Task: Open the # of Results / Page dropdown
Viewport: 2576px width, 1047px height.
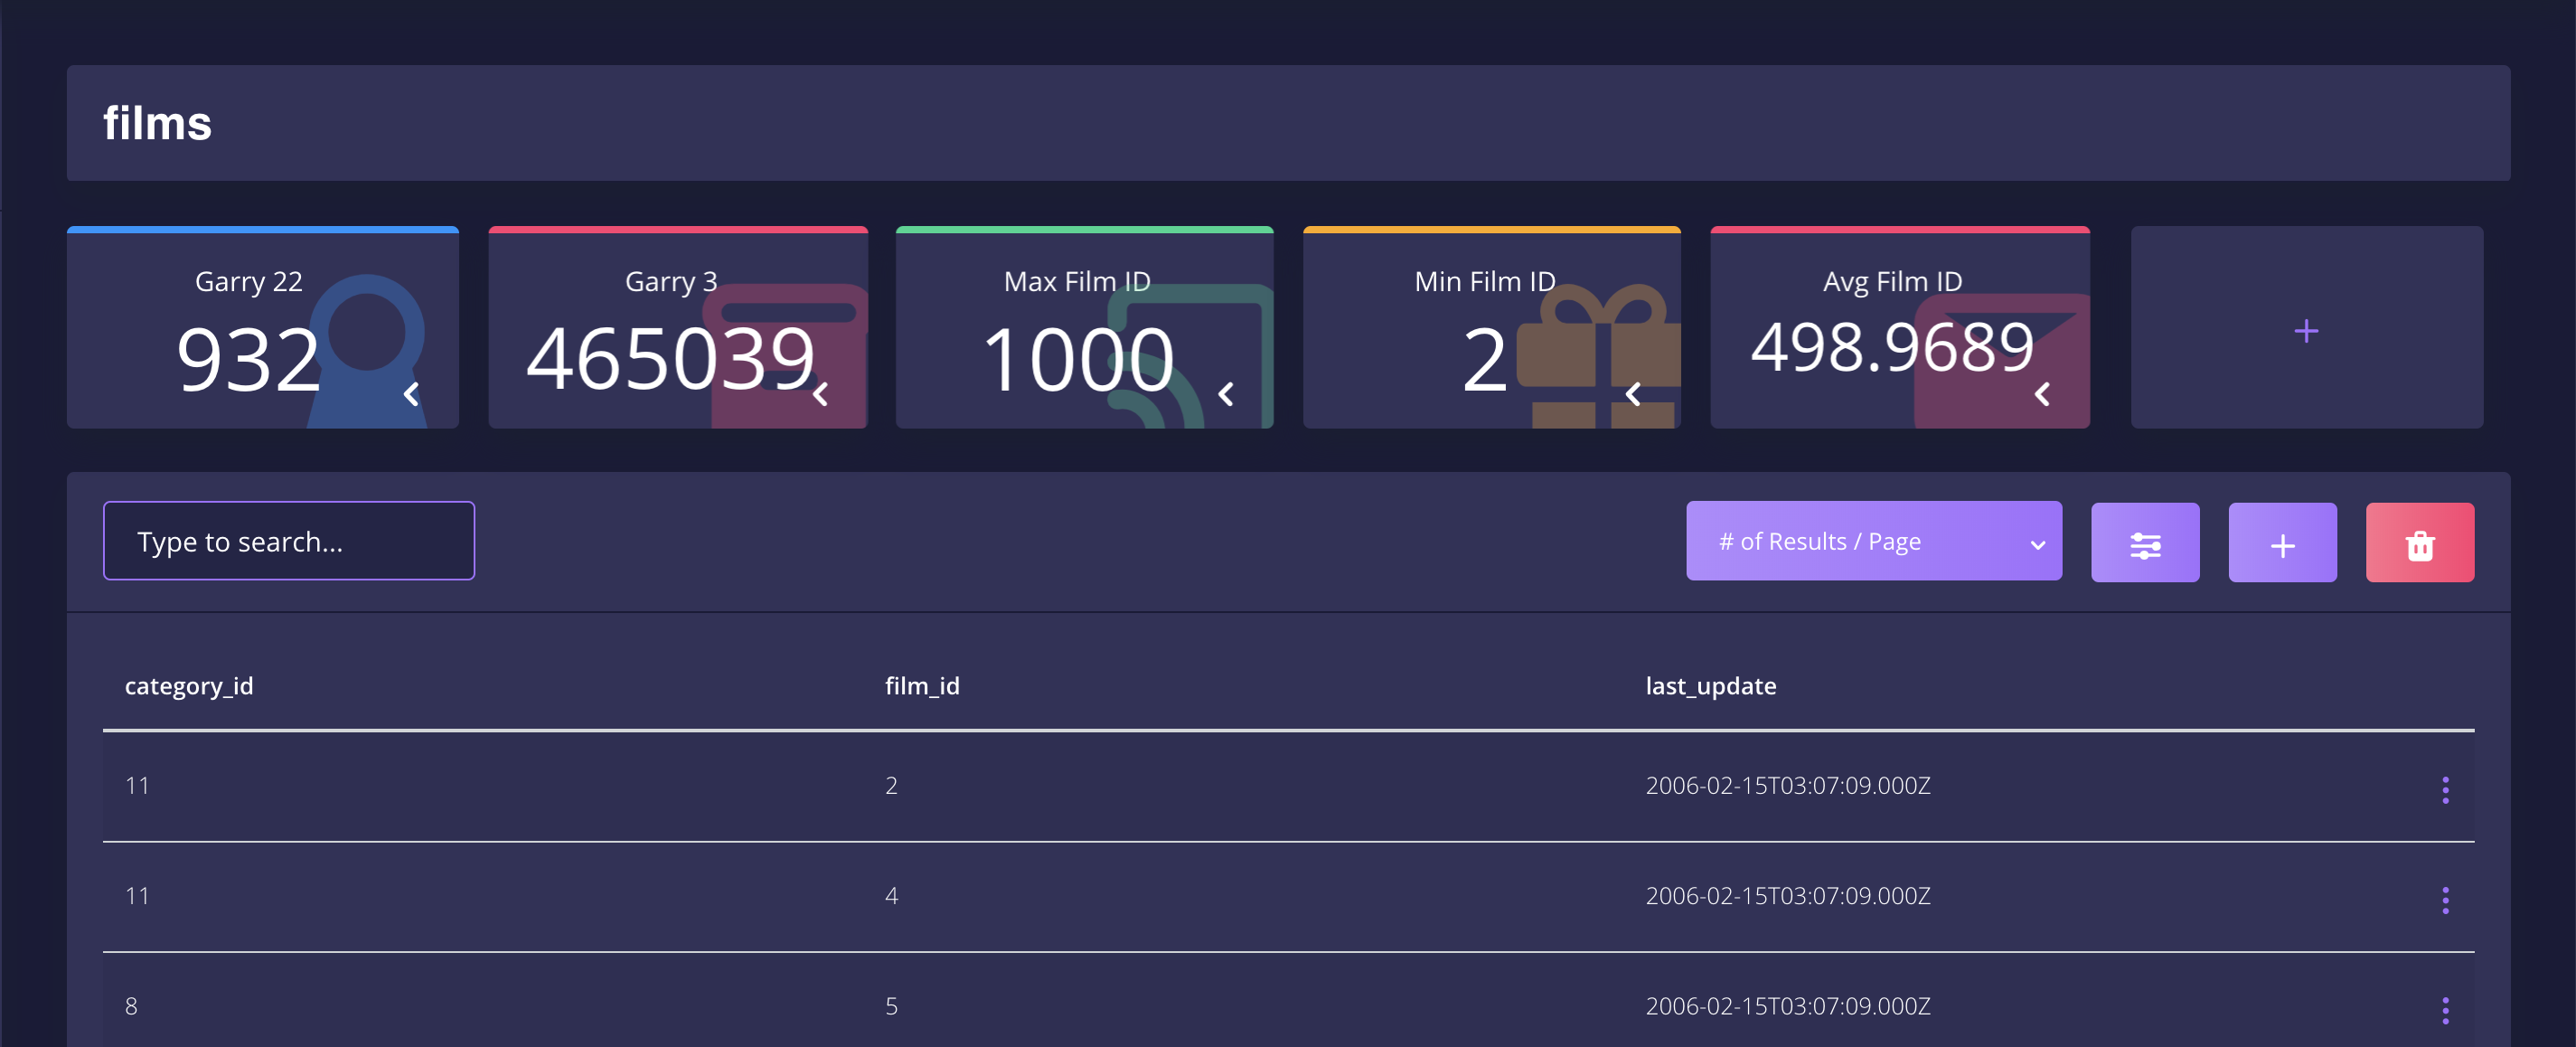Action: pyautogui.click(x=1873, y=541)
